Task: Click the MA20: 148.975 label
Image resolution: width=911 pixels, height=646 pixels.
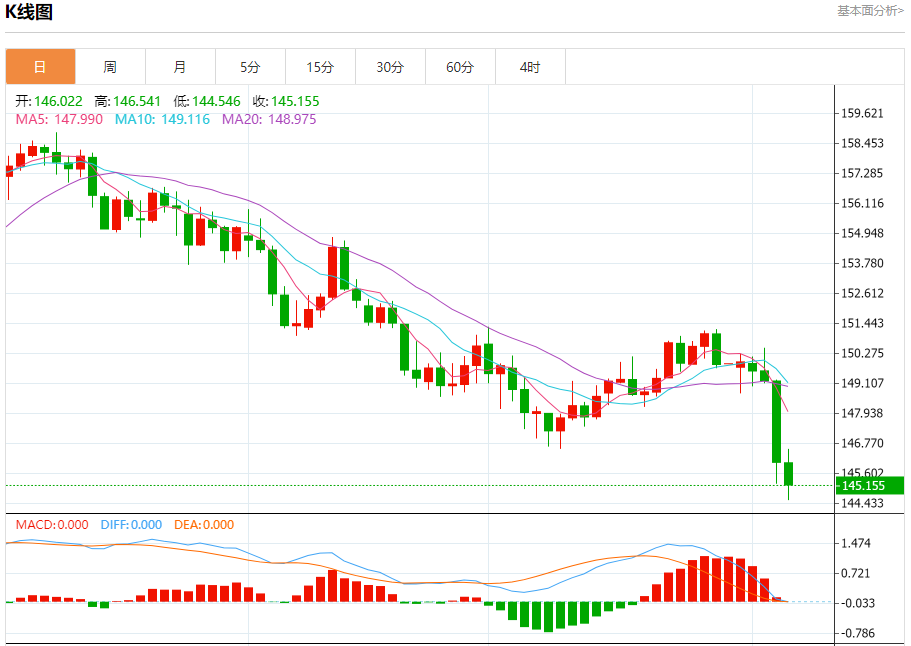Action: coord(269,119)
